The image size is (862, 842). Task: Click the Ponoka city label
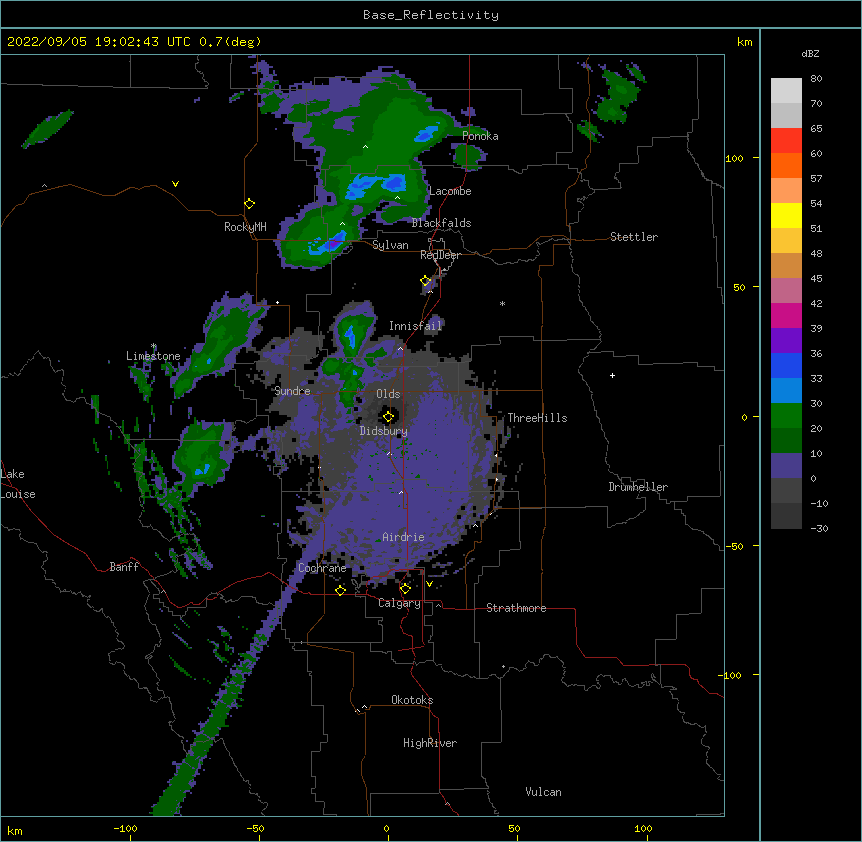tap(480, 136)
